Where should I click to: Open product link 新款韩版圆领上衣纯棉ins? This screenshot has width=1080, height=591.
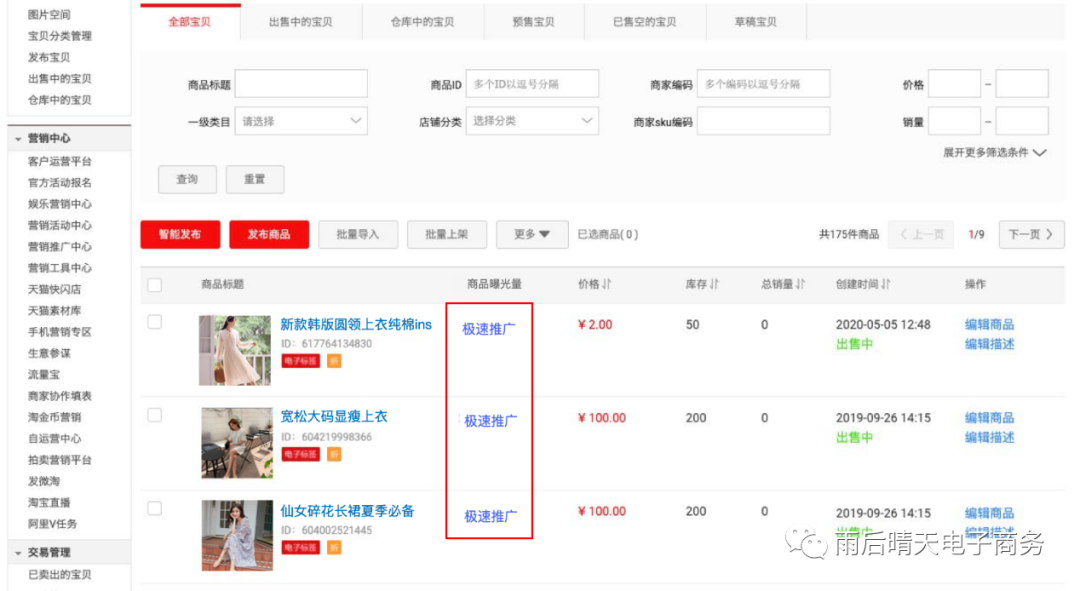[356, 324]
